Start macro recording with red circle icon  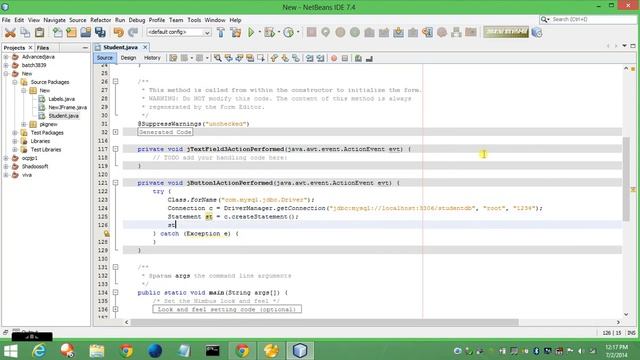click(x=334, y=58)
